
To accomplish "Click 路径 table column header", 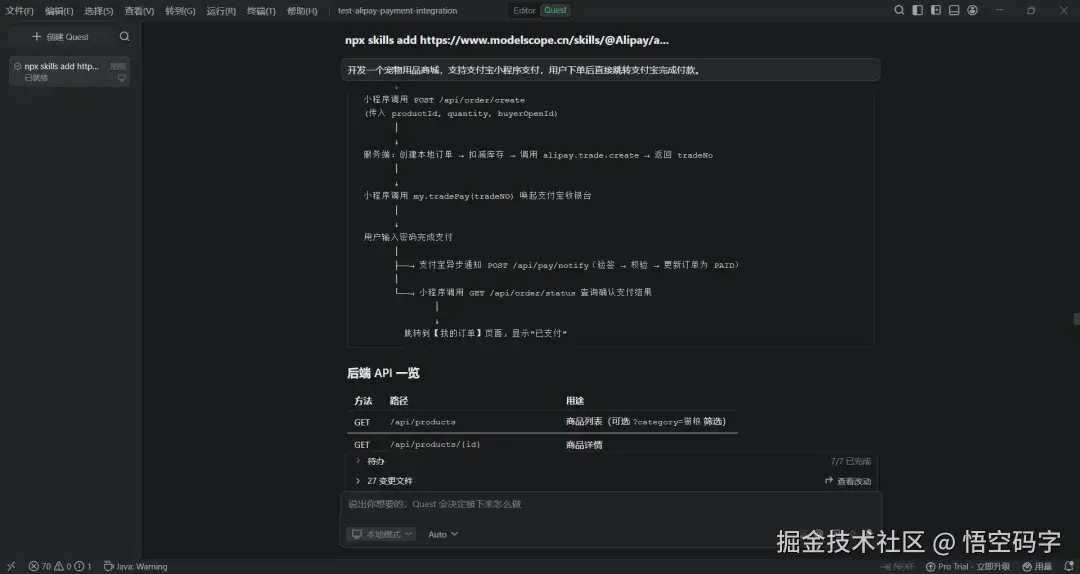I will click(399, 400).
